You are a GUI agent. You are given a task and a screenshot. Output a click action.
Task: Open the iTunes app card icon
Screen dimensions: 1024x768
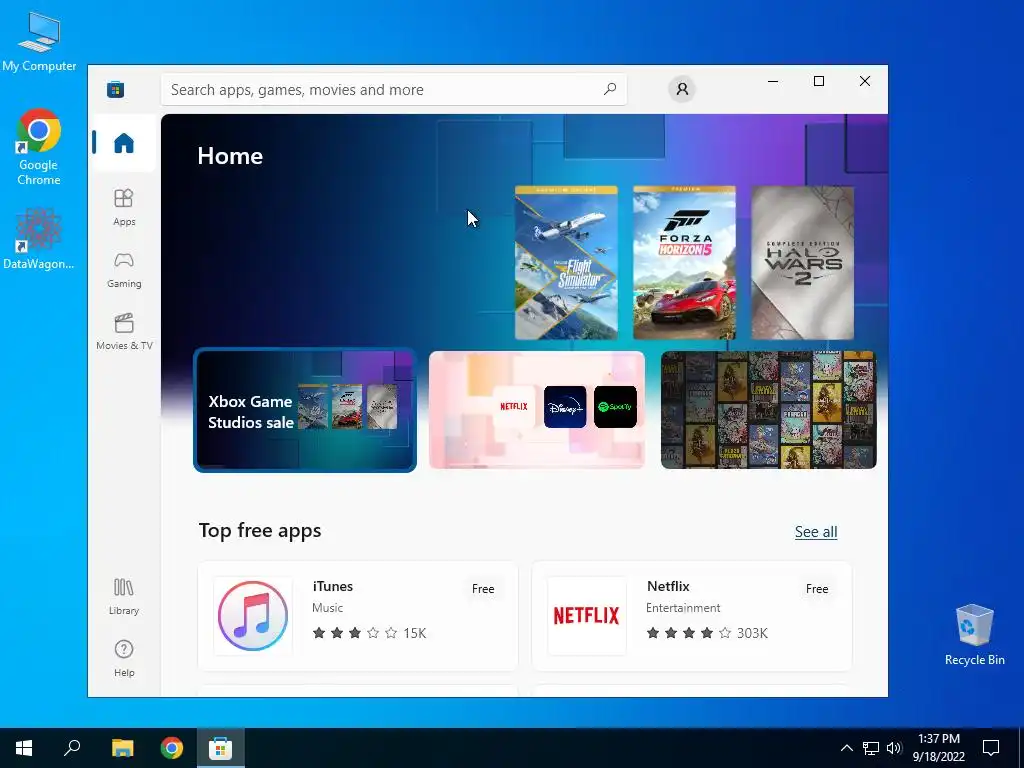pos(253,616)
